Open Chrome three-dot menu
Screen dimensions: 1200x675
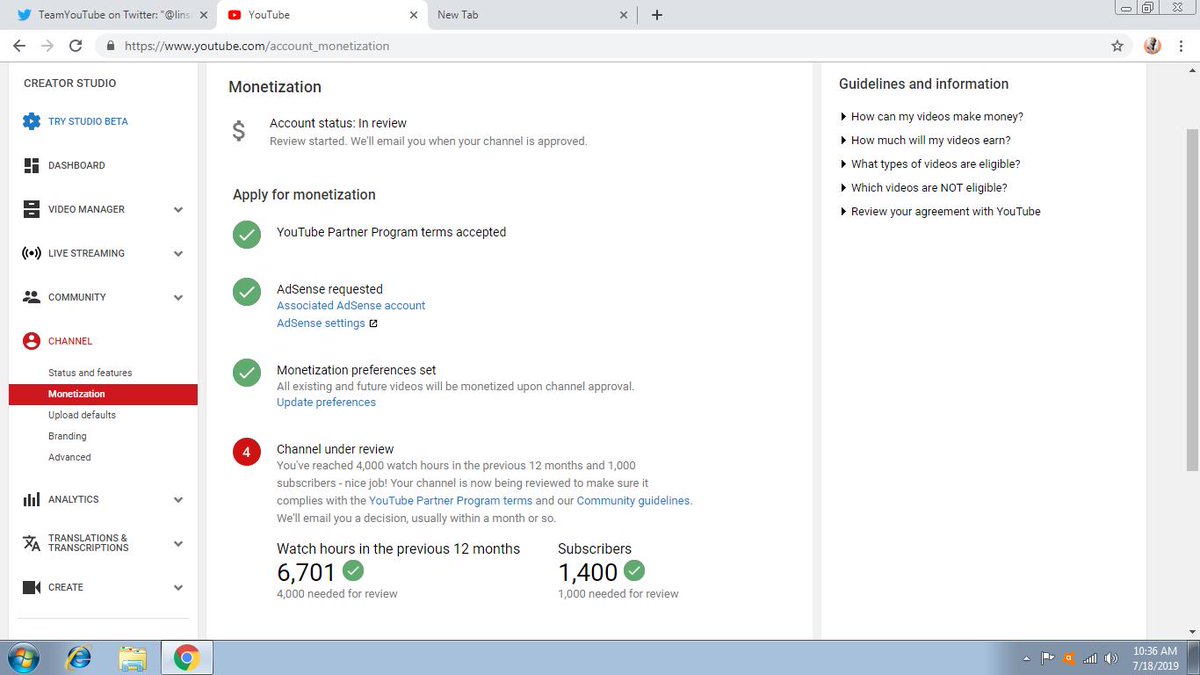pyautogui.click(x=1182, y=46)
